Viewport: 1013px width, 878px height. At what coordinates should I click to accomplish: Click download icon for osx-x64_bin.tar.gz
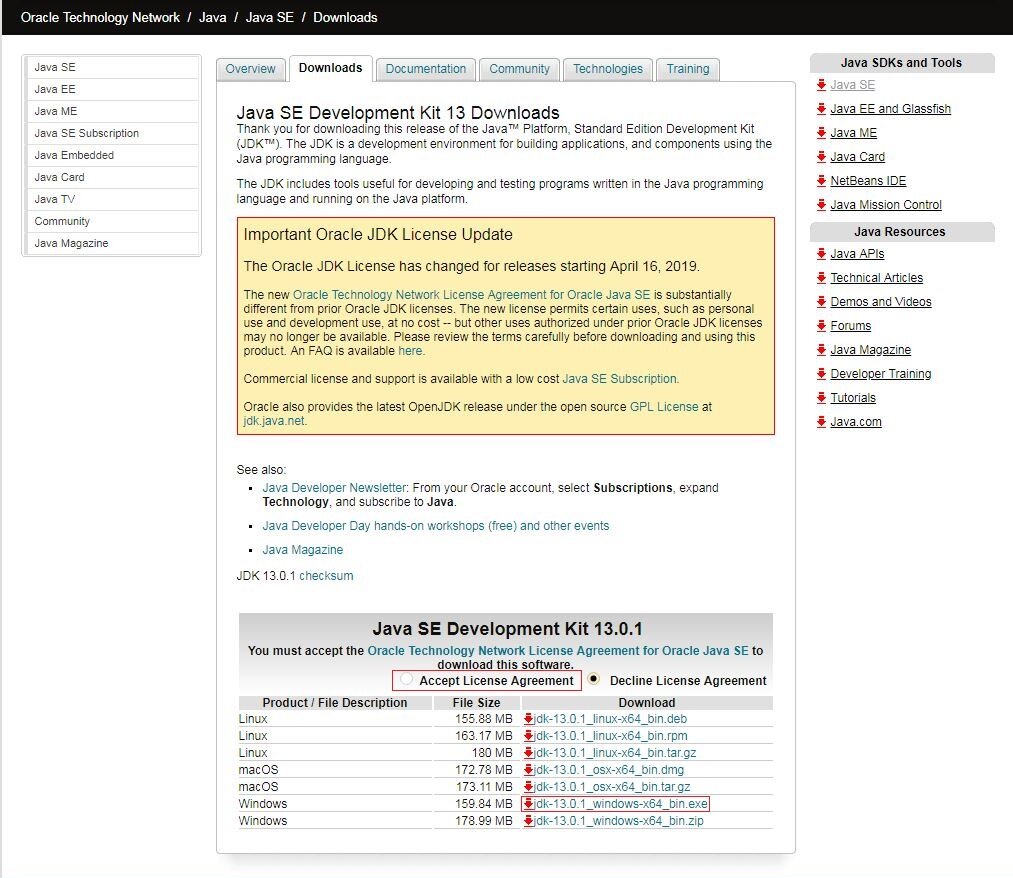pyautogui.click(x=528, y=786)
